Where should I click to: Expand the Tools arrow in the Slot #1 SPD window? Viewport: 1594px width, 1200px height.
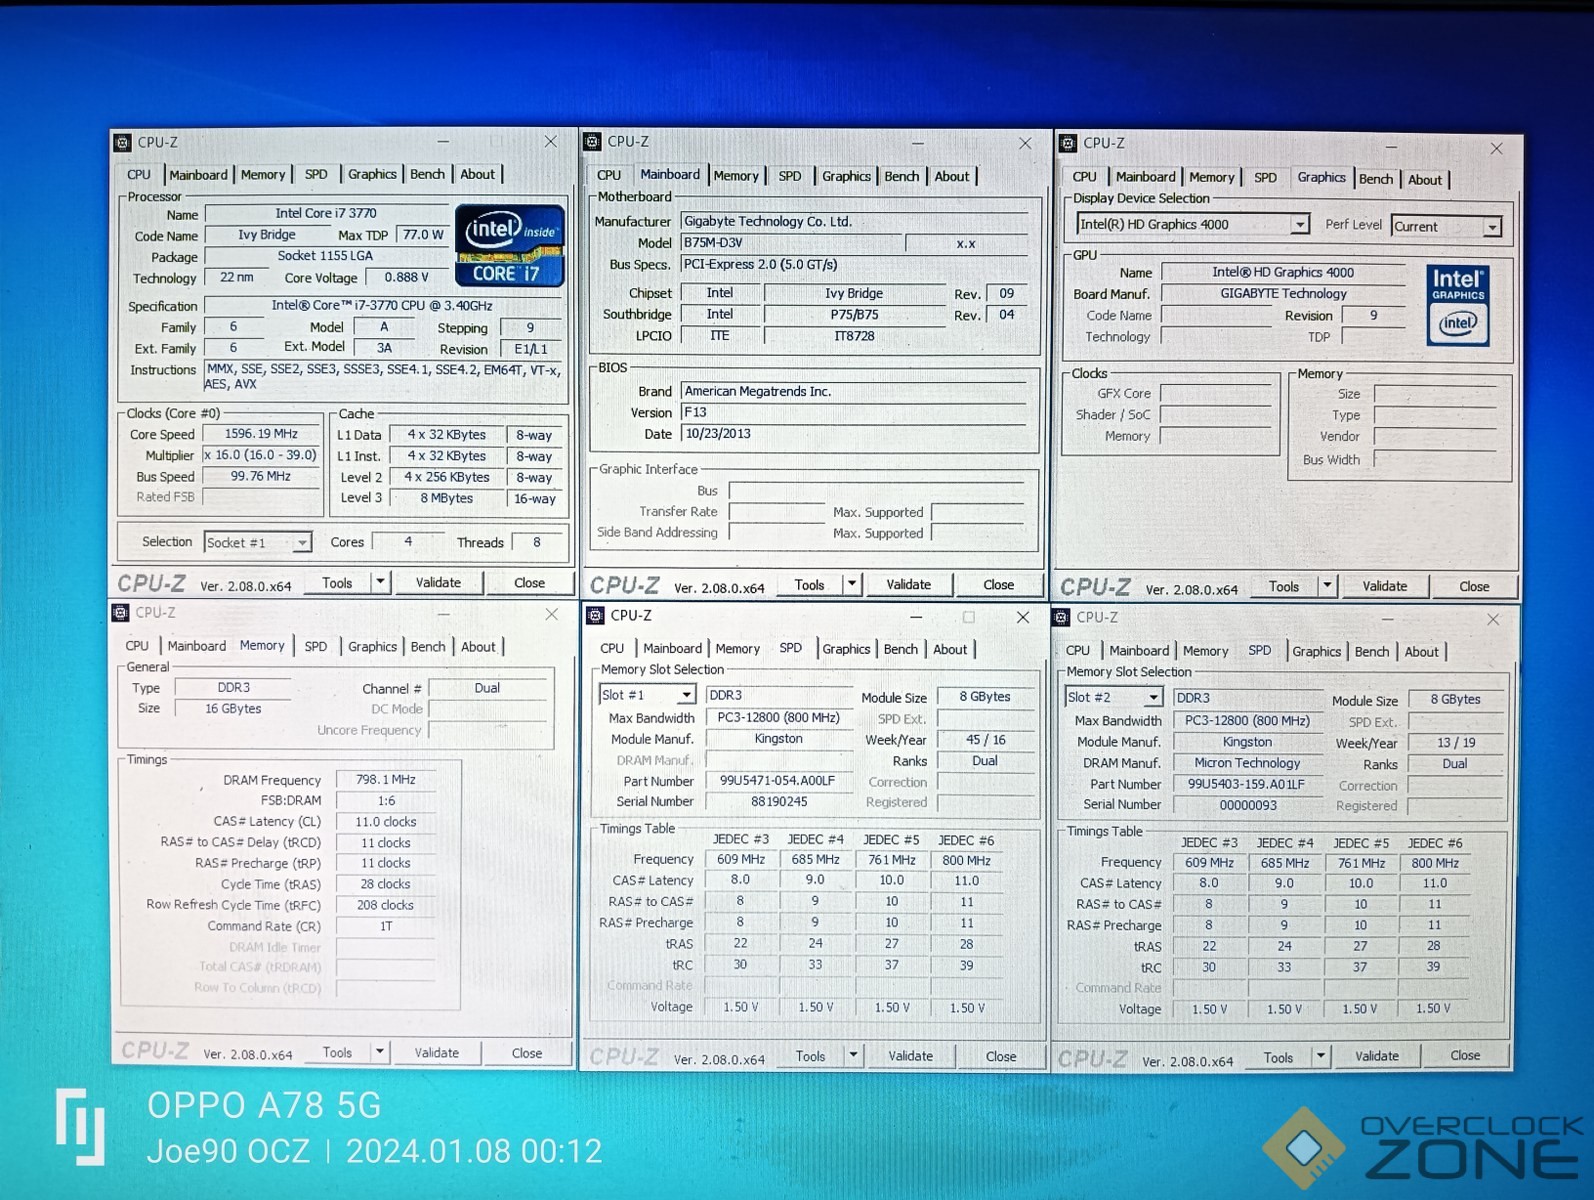[853, 1055]
